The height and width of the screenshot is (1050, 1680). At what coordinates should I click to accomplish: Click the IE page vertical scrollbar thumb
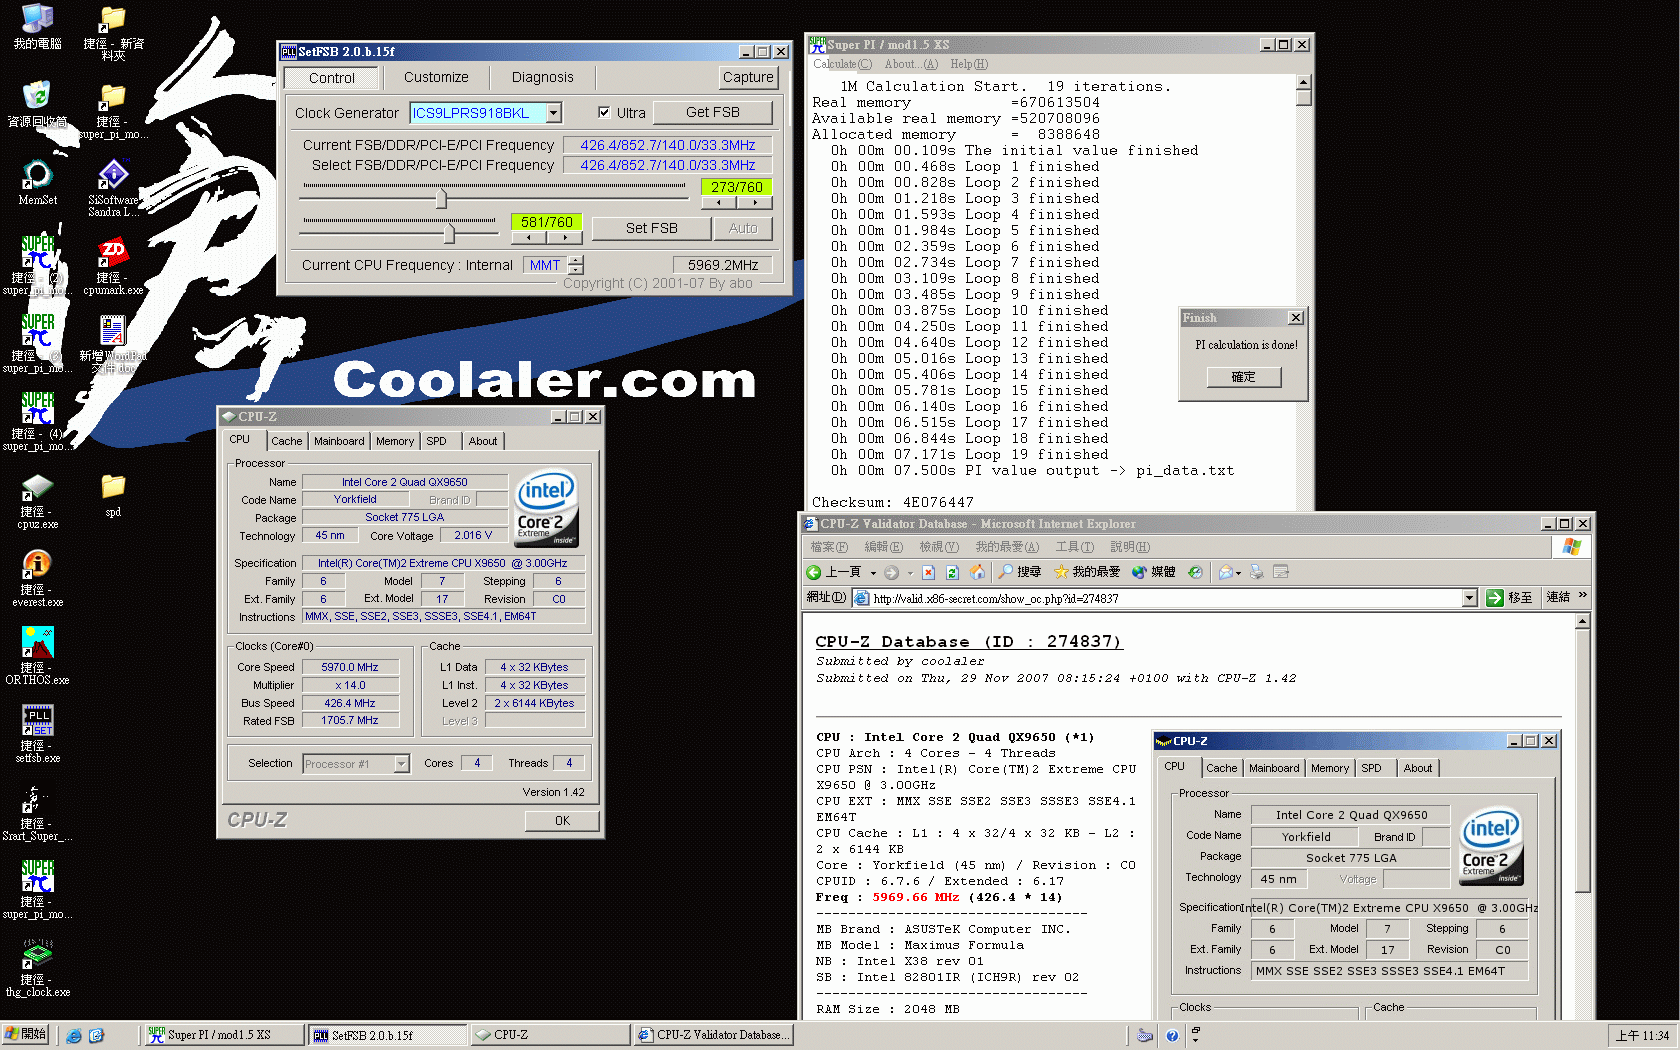(1582, 762)
